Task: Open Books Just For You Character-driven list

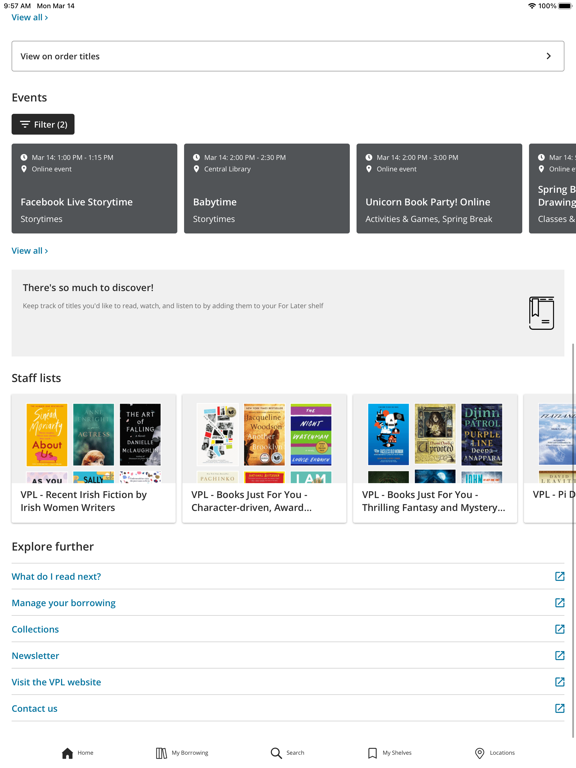Action: pyautogui.click(x=264, y=459)
